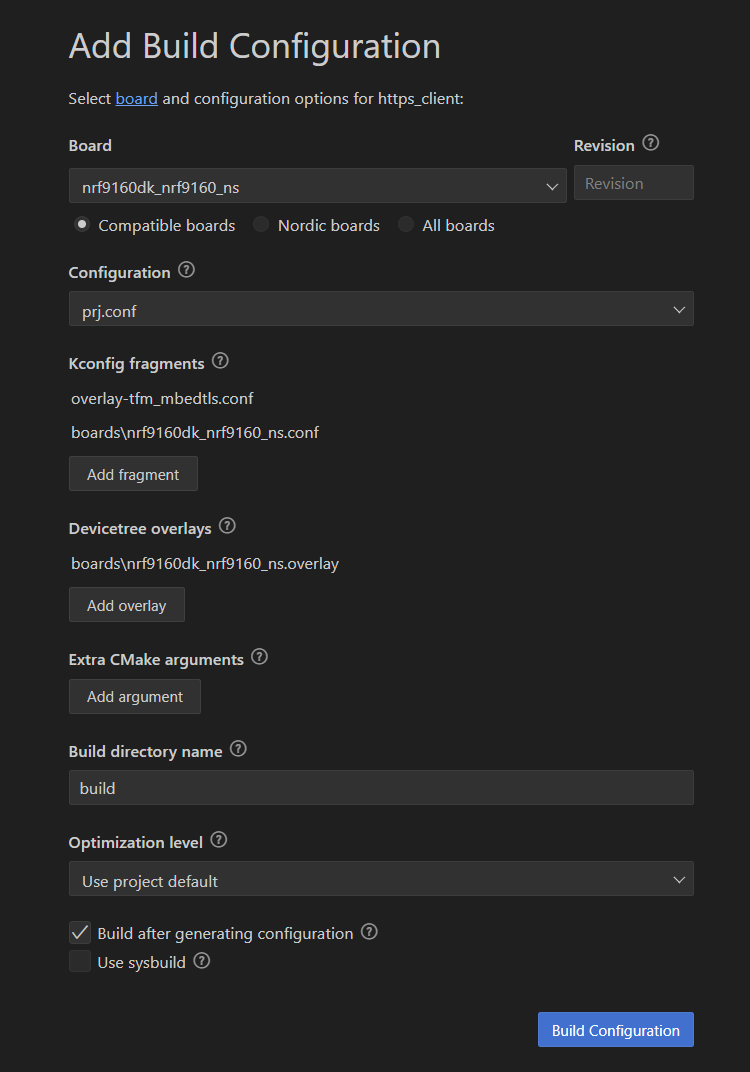Screen dimensions: 750x1072
Task: Click help icon next to Build after generating configuration
Action: pyautogui.click(x=369, y=932)
